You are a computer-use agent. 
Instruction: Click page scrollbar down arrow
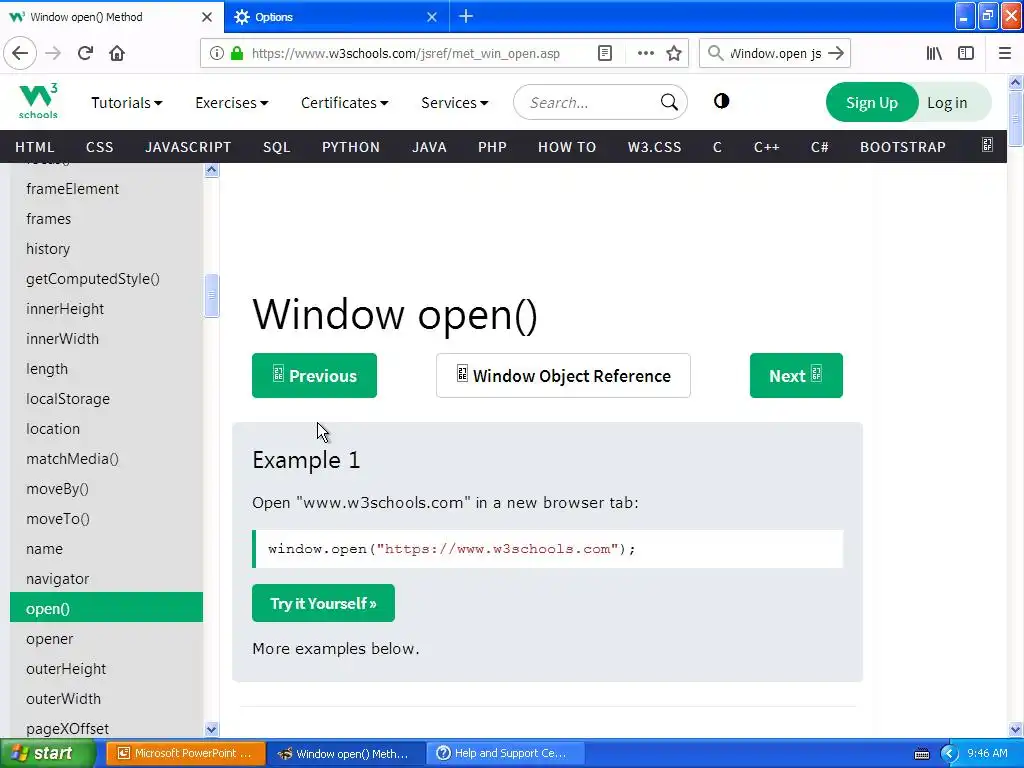[x=1015, y=729]
